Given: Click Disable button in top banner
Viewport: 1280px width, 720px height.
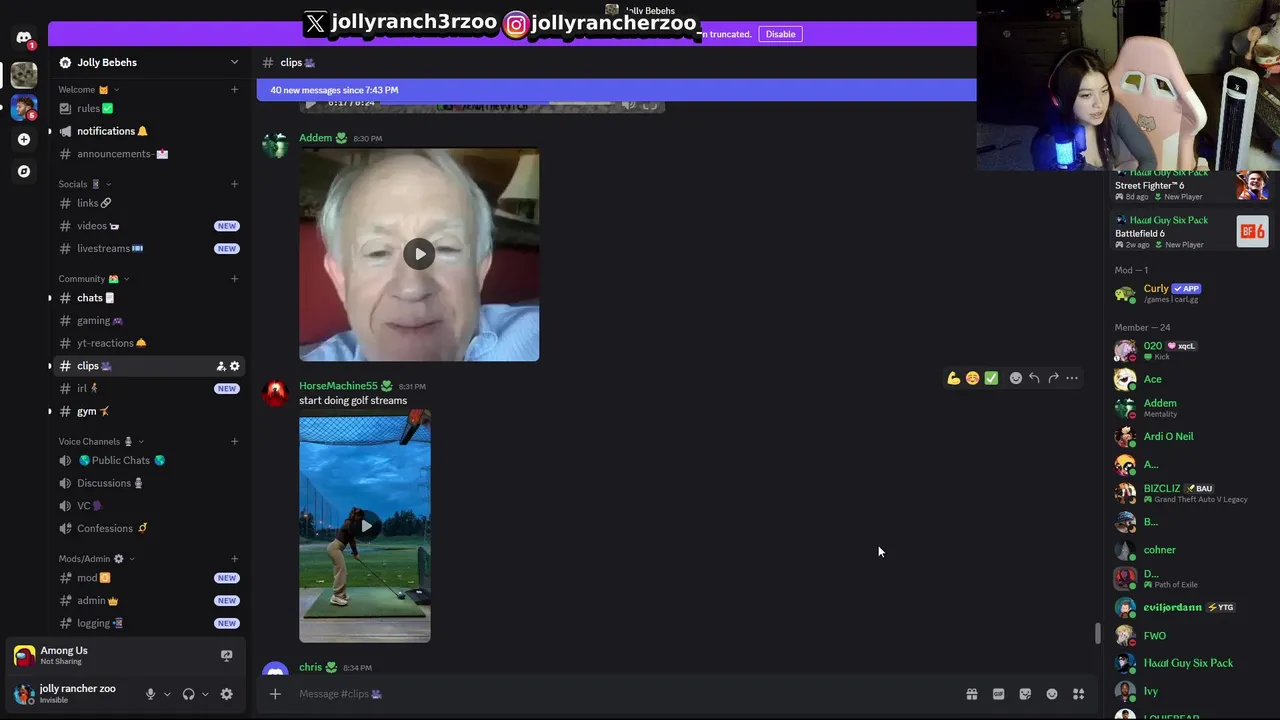Looking at the screenshot, I should (x=780, y=34).
